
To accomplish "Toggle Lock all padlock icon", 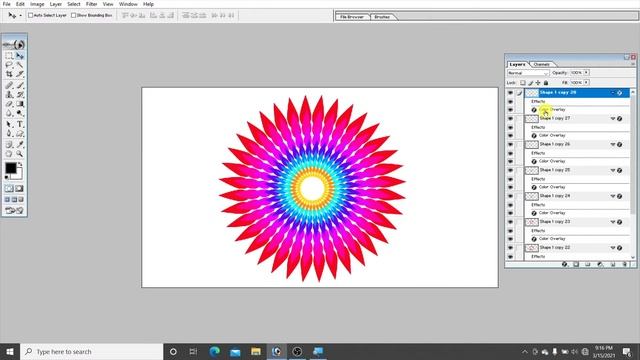I will pyautogui.click(x=546, y=83).
